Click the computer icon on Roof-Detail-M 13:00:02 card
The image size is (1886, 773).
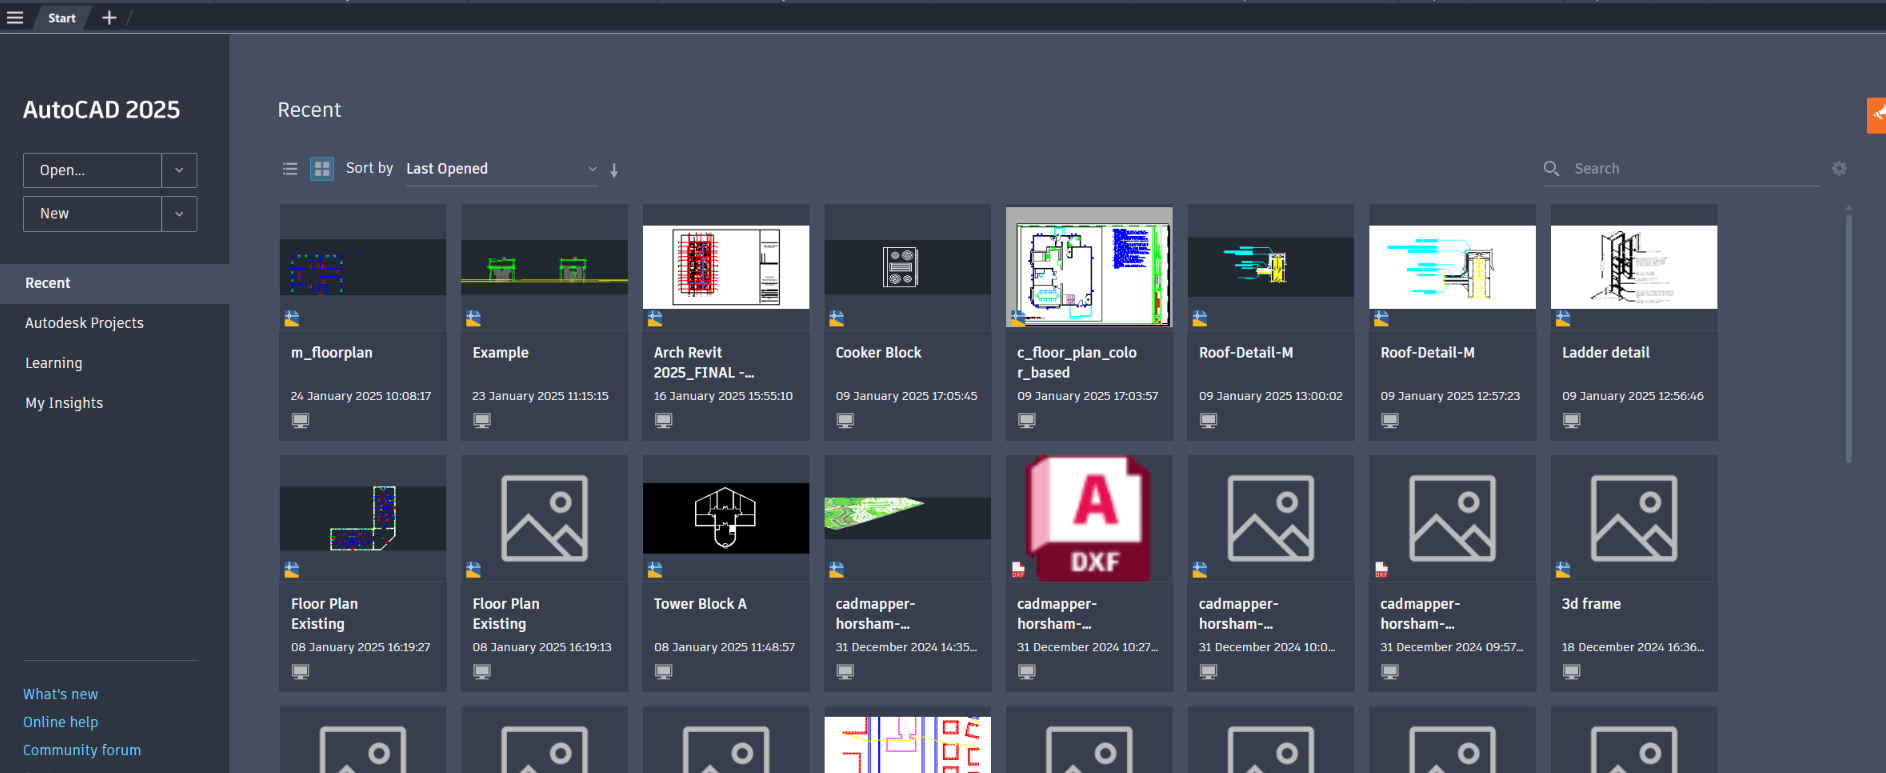click(1208, 421)
